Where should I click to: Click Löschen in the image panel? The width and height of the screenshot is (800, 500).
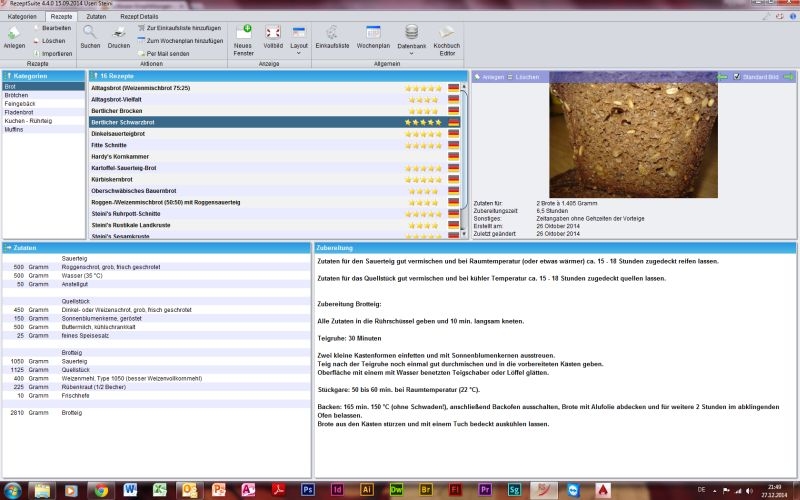point(523,77)
